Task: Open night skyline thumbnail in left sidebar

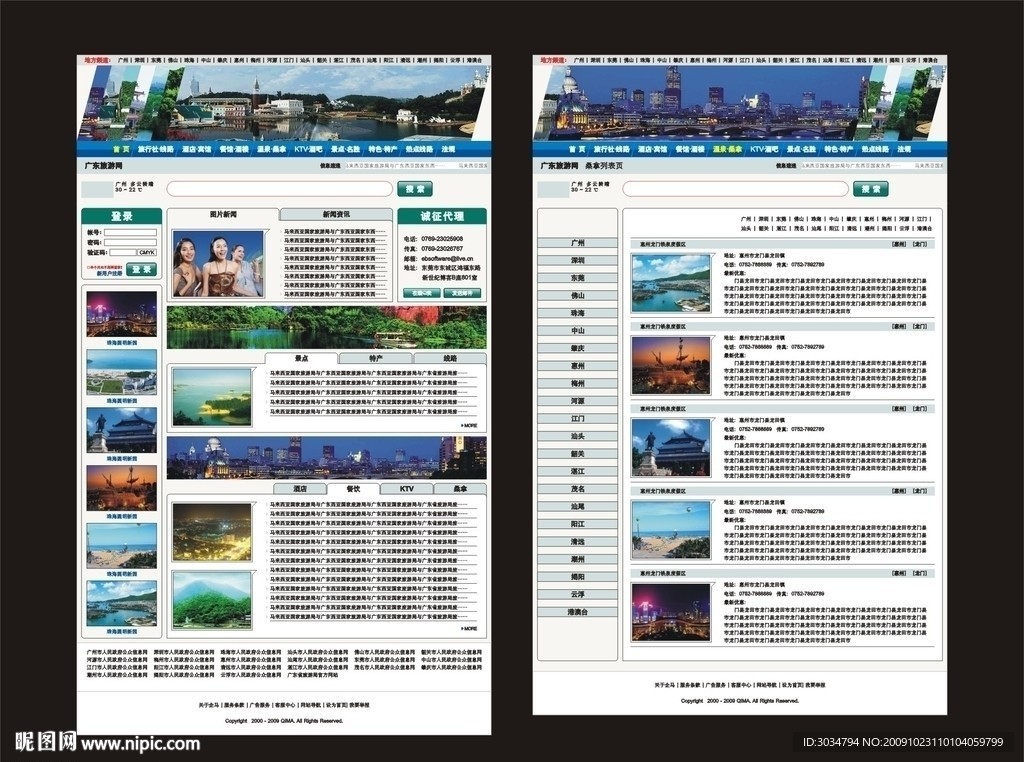Action: [121, 314]
